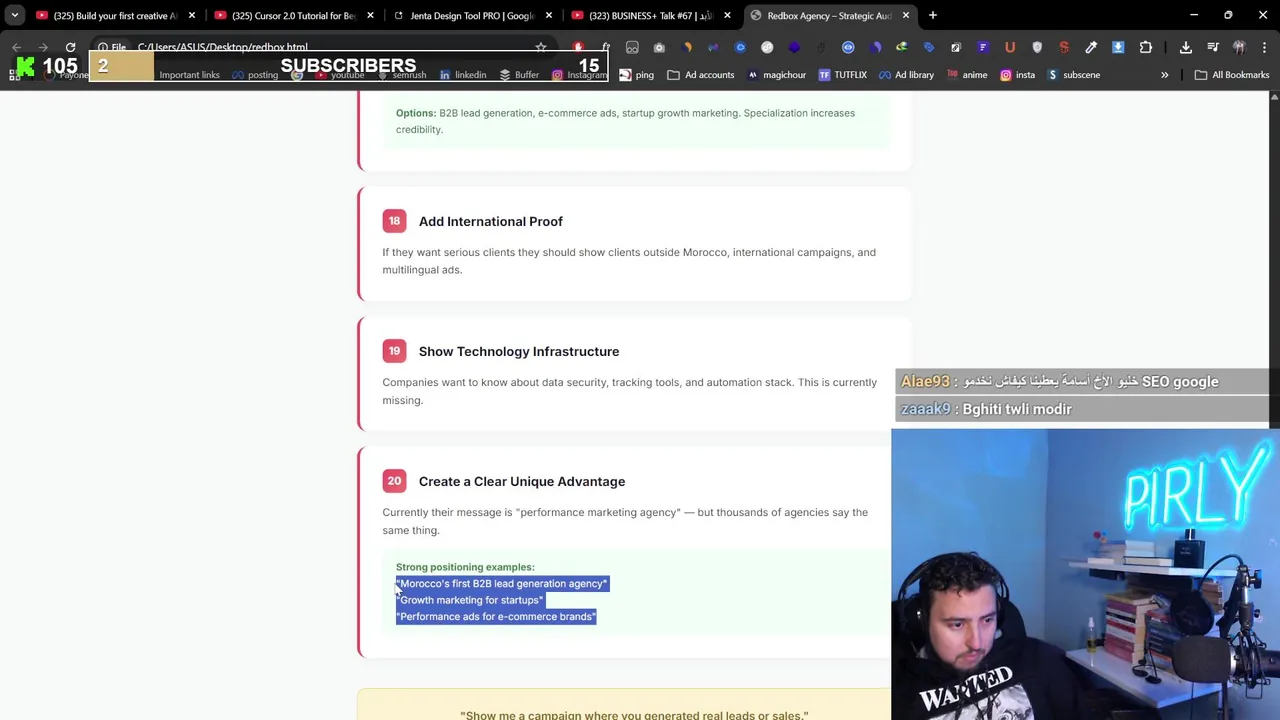Open the profile avatar menu
This screenshot has width=1280, height=720.
coord(1239,47)
